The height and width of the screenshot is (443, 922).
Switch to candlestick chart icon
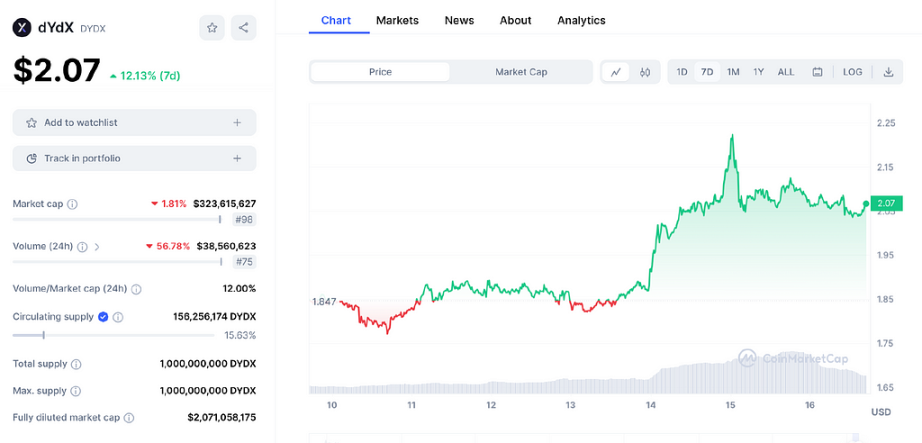pos(645,72)
